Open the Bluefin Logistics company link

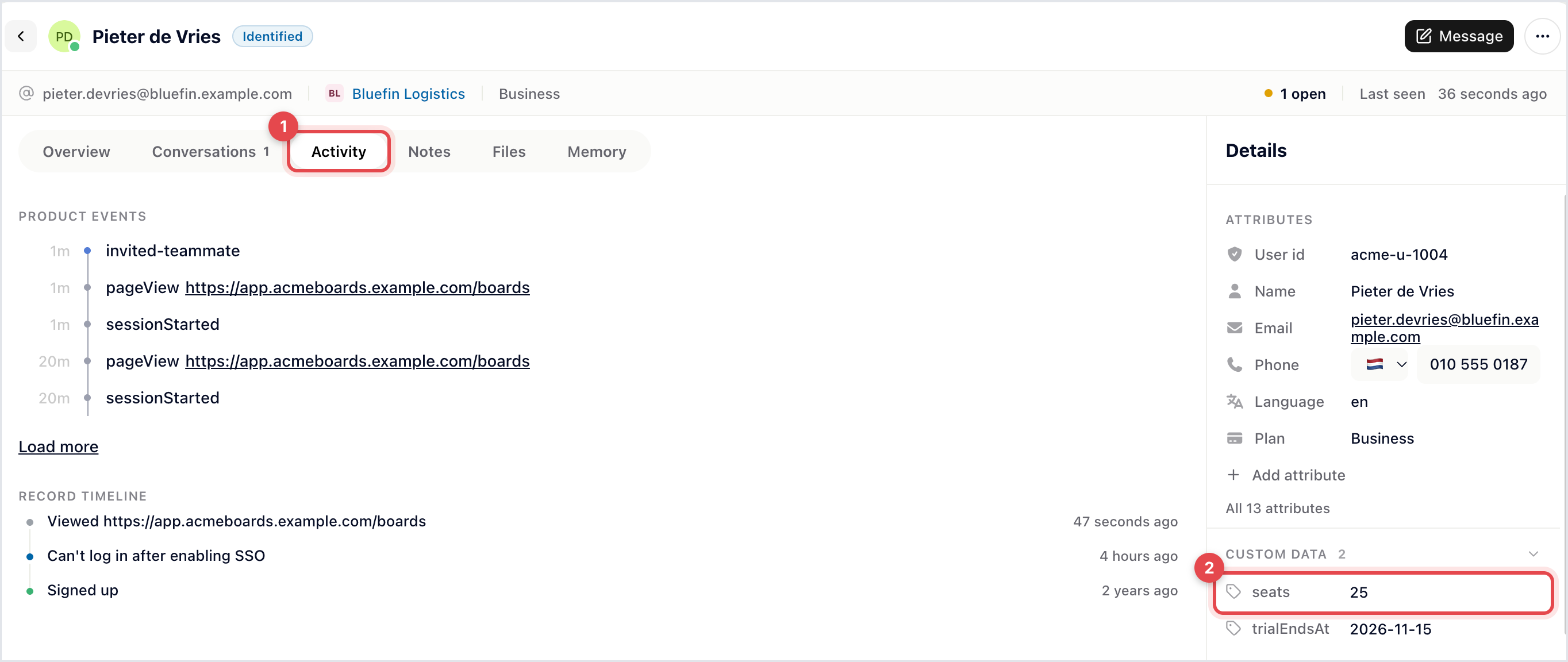[x=408, y=94]
